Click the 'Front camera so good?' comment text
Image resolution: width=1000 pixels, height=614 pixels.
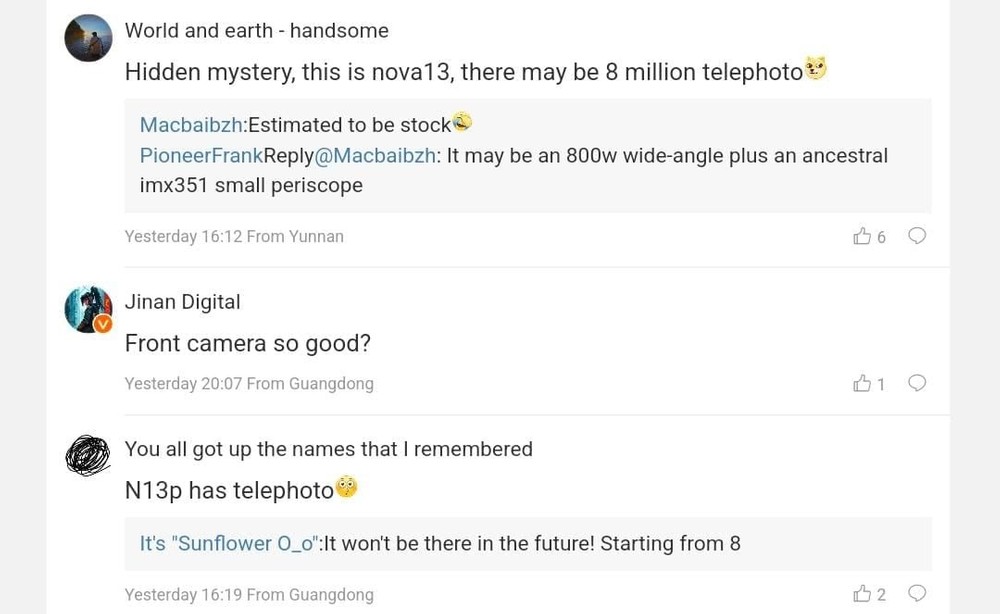tap(247, 343)
